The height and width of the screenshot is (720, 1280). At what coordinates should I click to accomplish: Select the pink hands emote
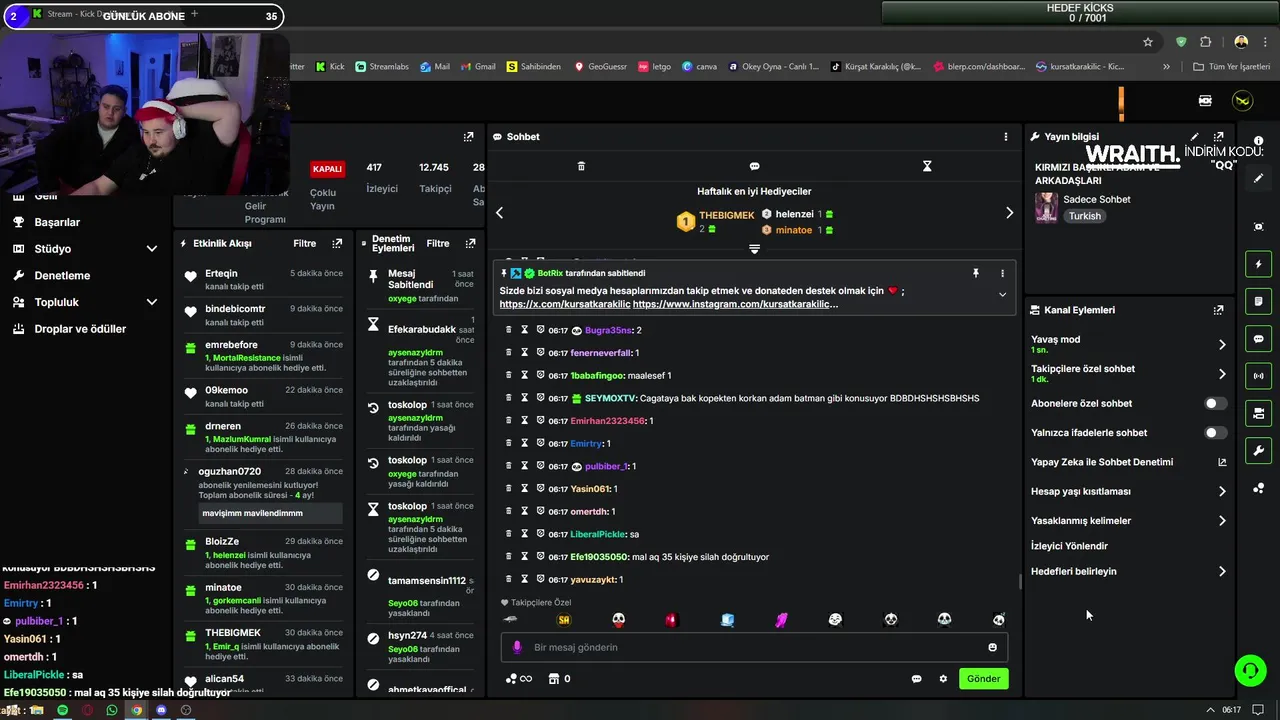tap(781, 620)
